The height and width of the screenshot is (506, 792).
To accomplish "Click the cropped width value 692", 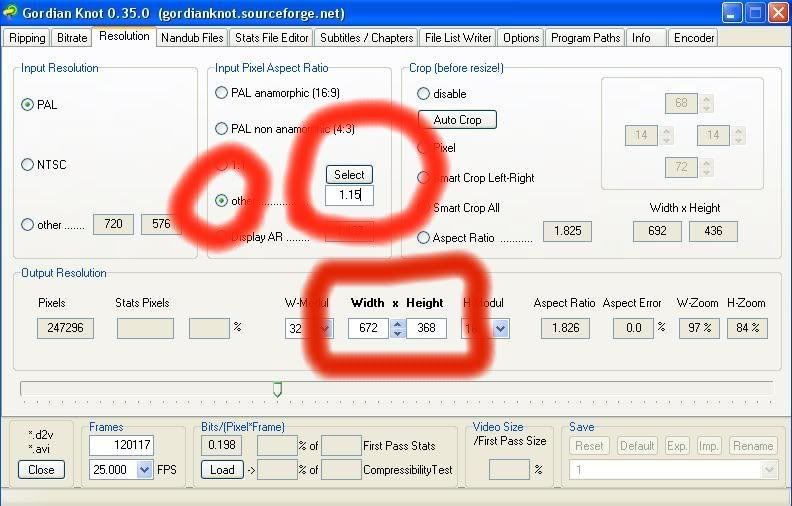I will (657, 231).
